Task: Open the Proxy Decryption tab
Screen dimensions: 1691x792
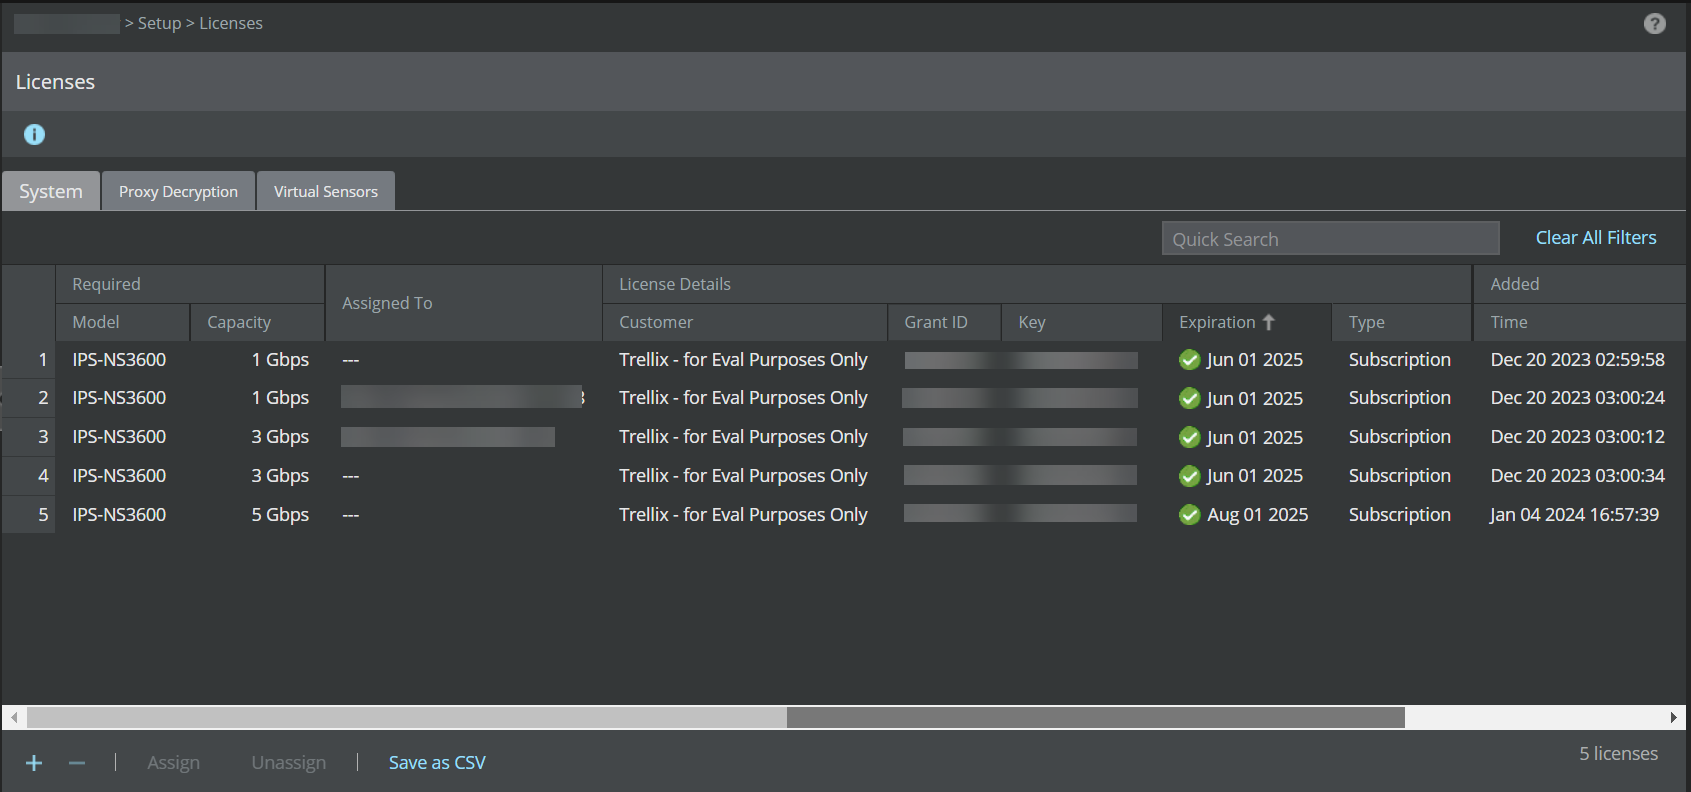Action: tap(178, 191)
